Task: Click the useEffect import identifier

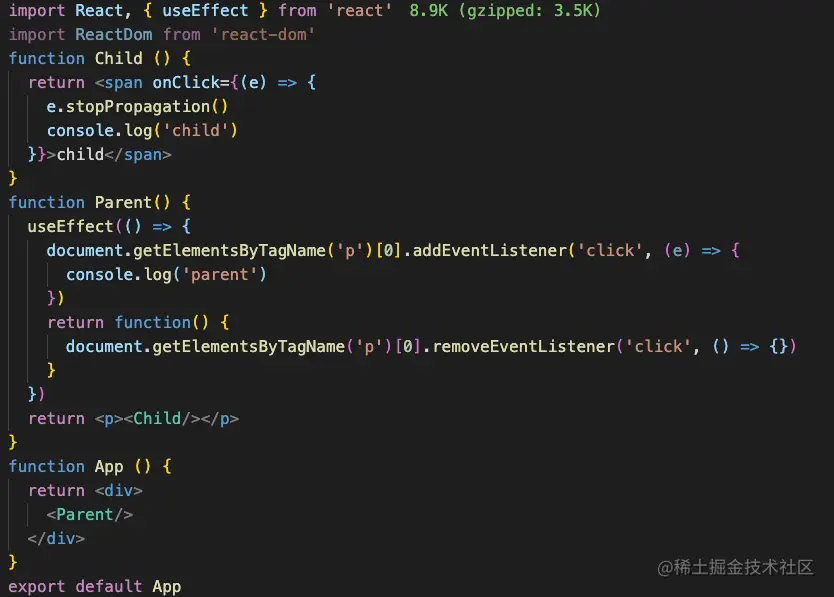Action: [205, 10]
